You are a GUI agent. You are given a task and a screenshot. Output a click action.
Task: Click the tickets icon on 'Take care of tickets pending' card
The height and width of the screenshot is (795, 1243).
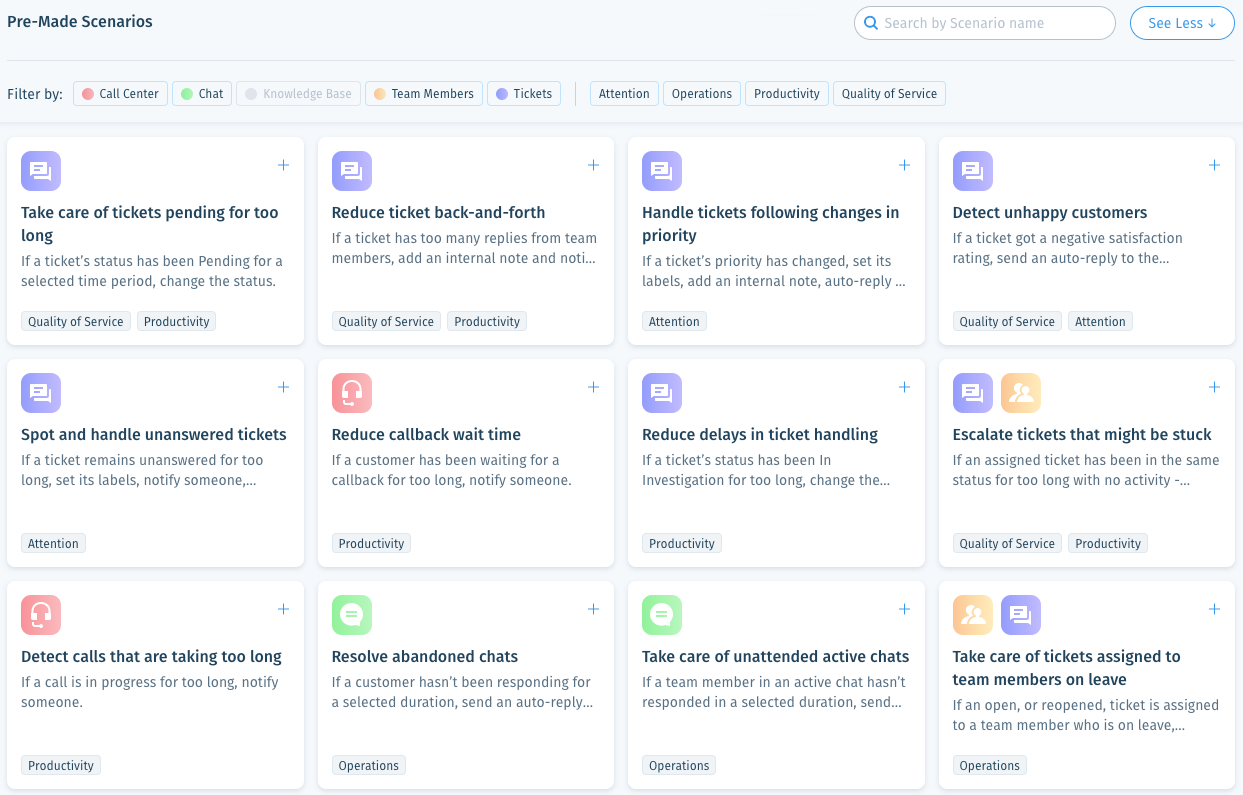(x=41, y=171)
